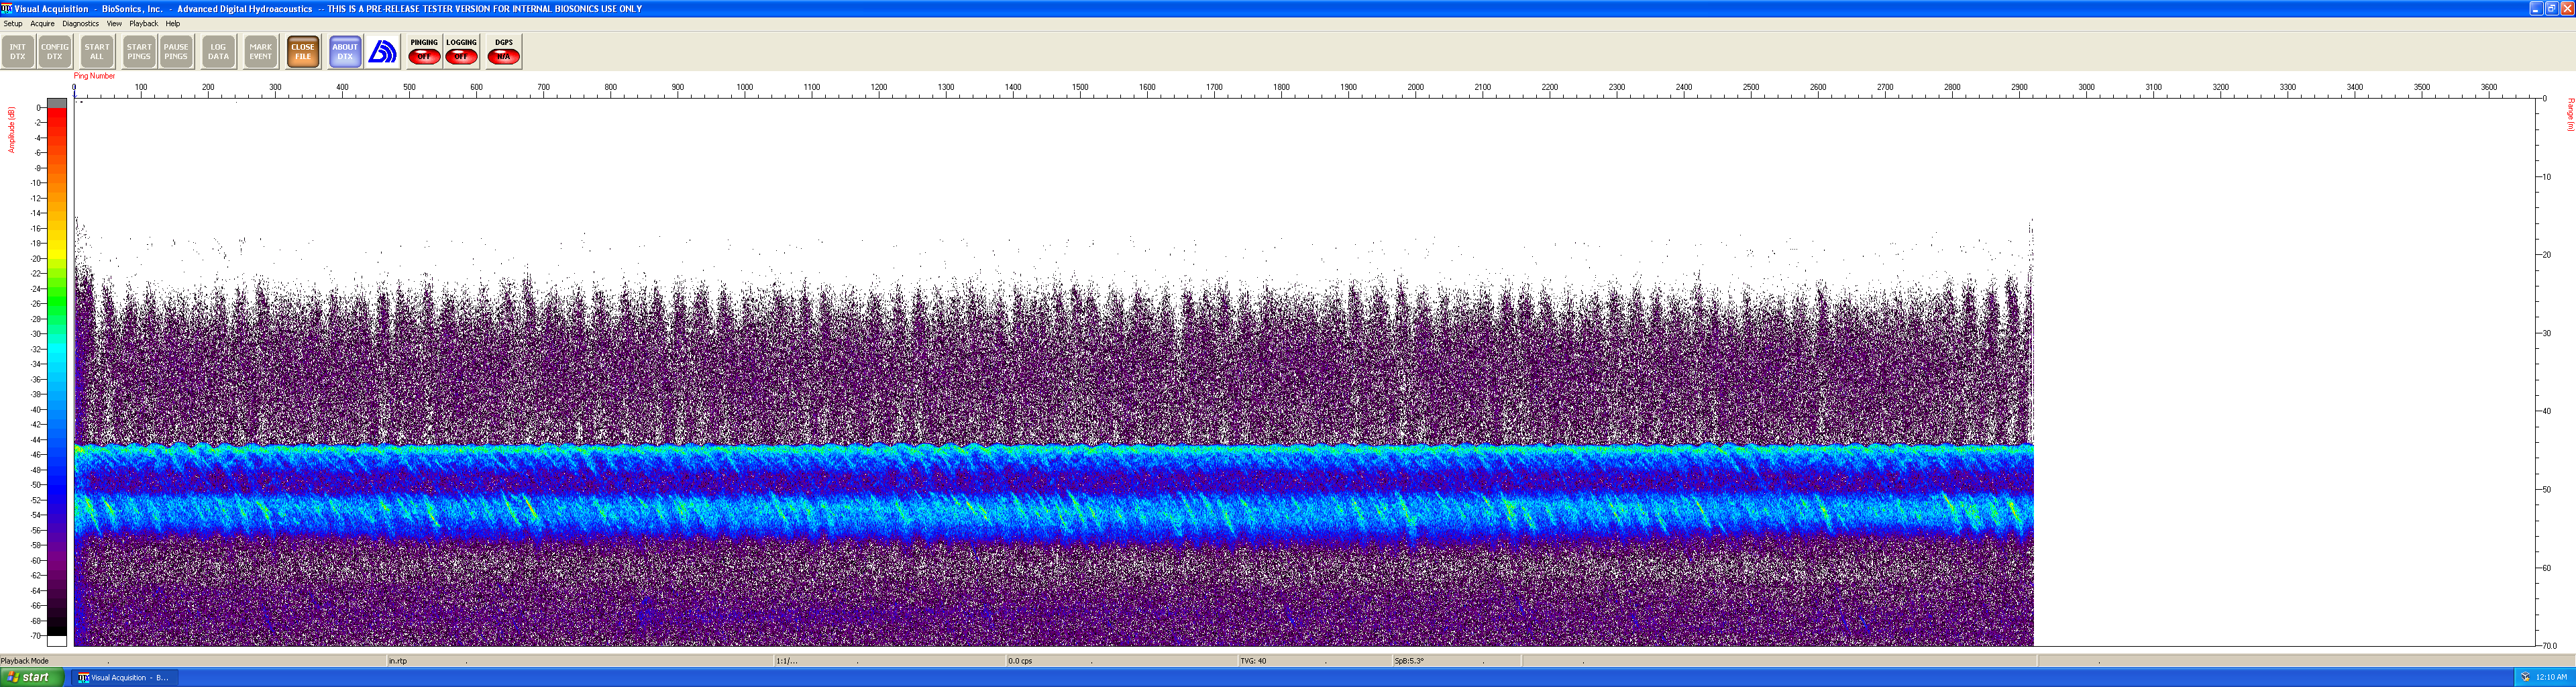This screenshot has width=2576, height=687.
Task: Click the 0.0 cps status bar entry
Action: click(x=1020, y=661)
